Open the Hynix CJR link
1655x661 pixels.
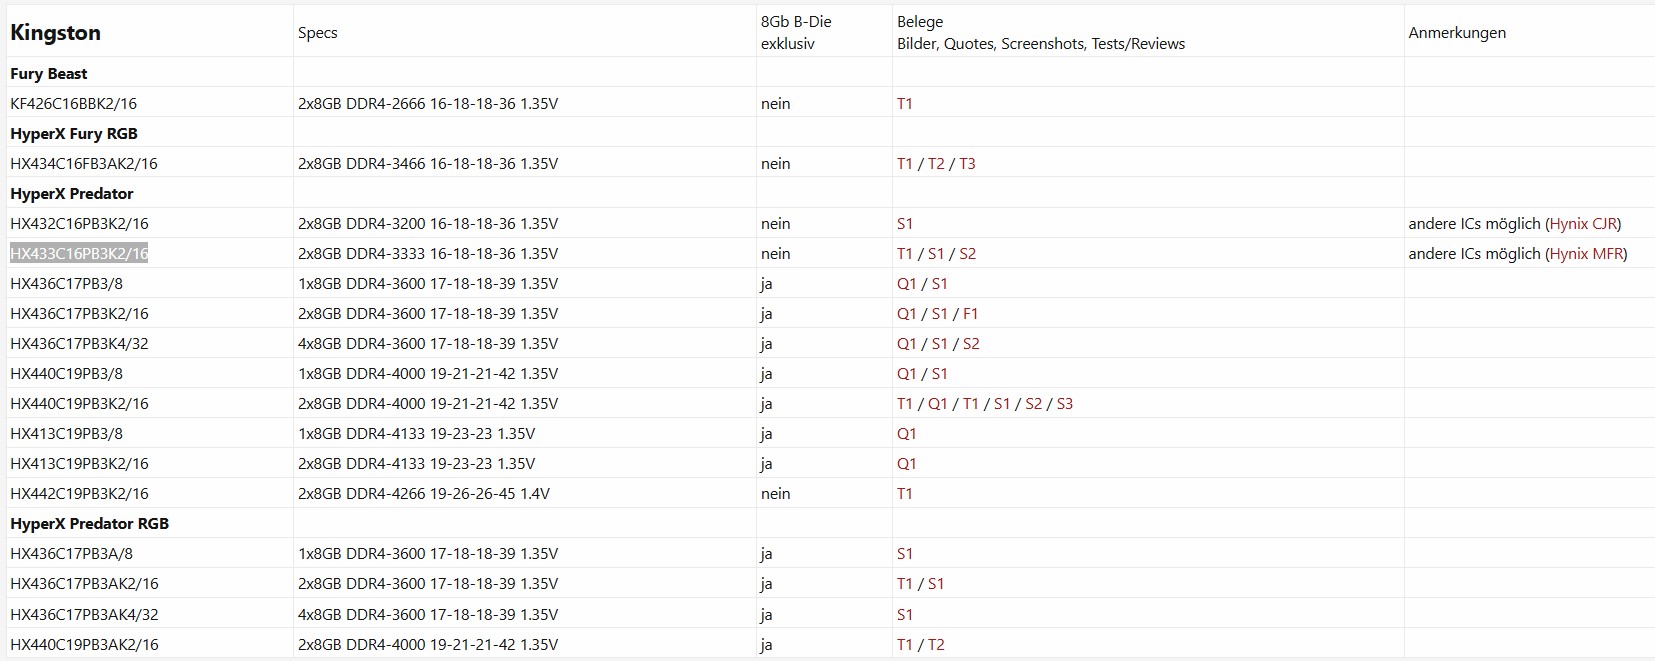(x=1583, y=224)
